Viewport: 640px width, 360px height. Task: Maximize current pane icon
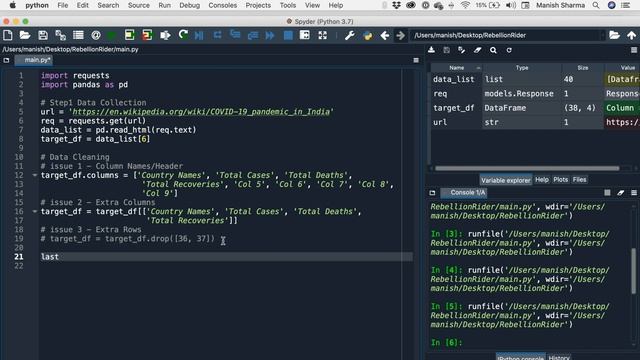(304, 36)
